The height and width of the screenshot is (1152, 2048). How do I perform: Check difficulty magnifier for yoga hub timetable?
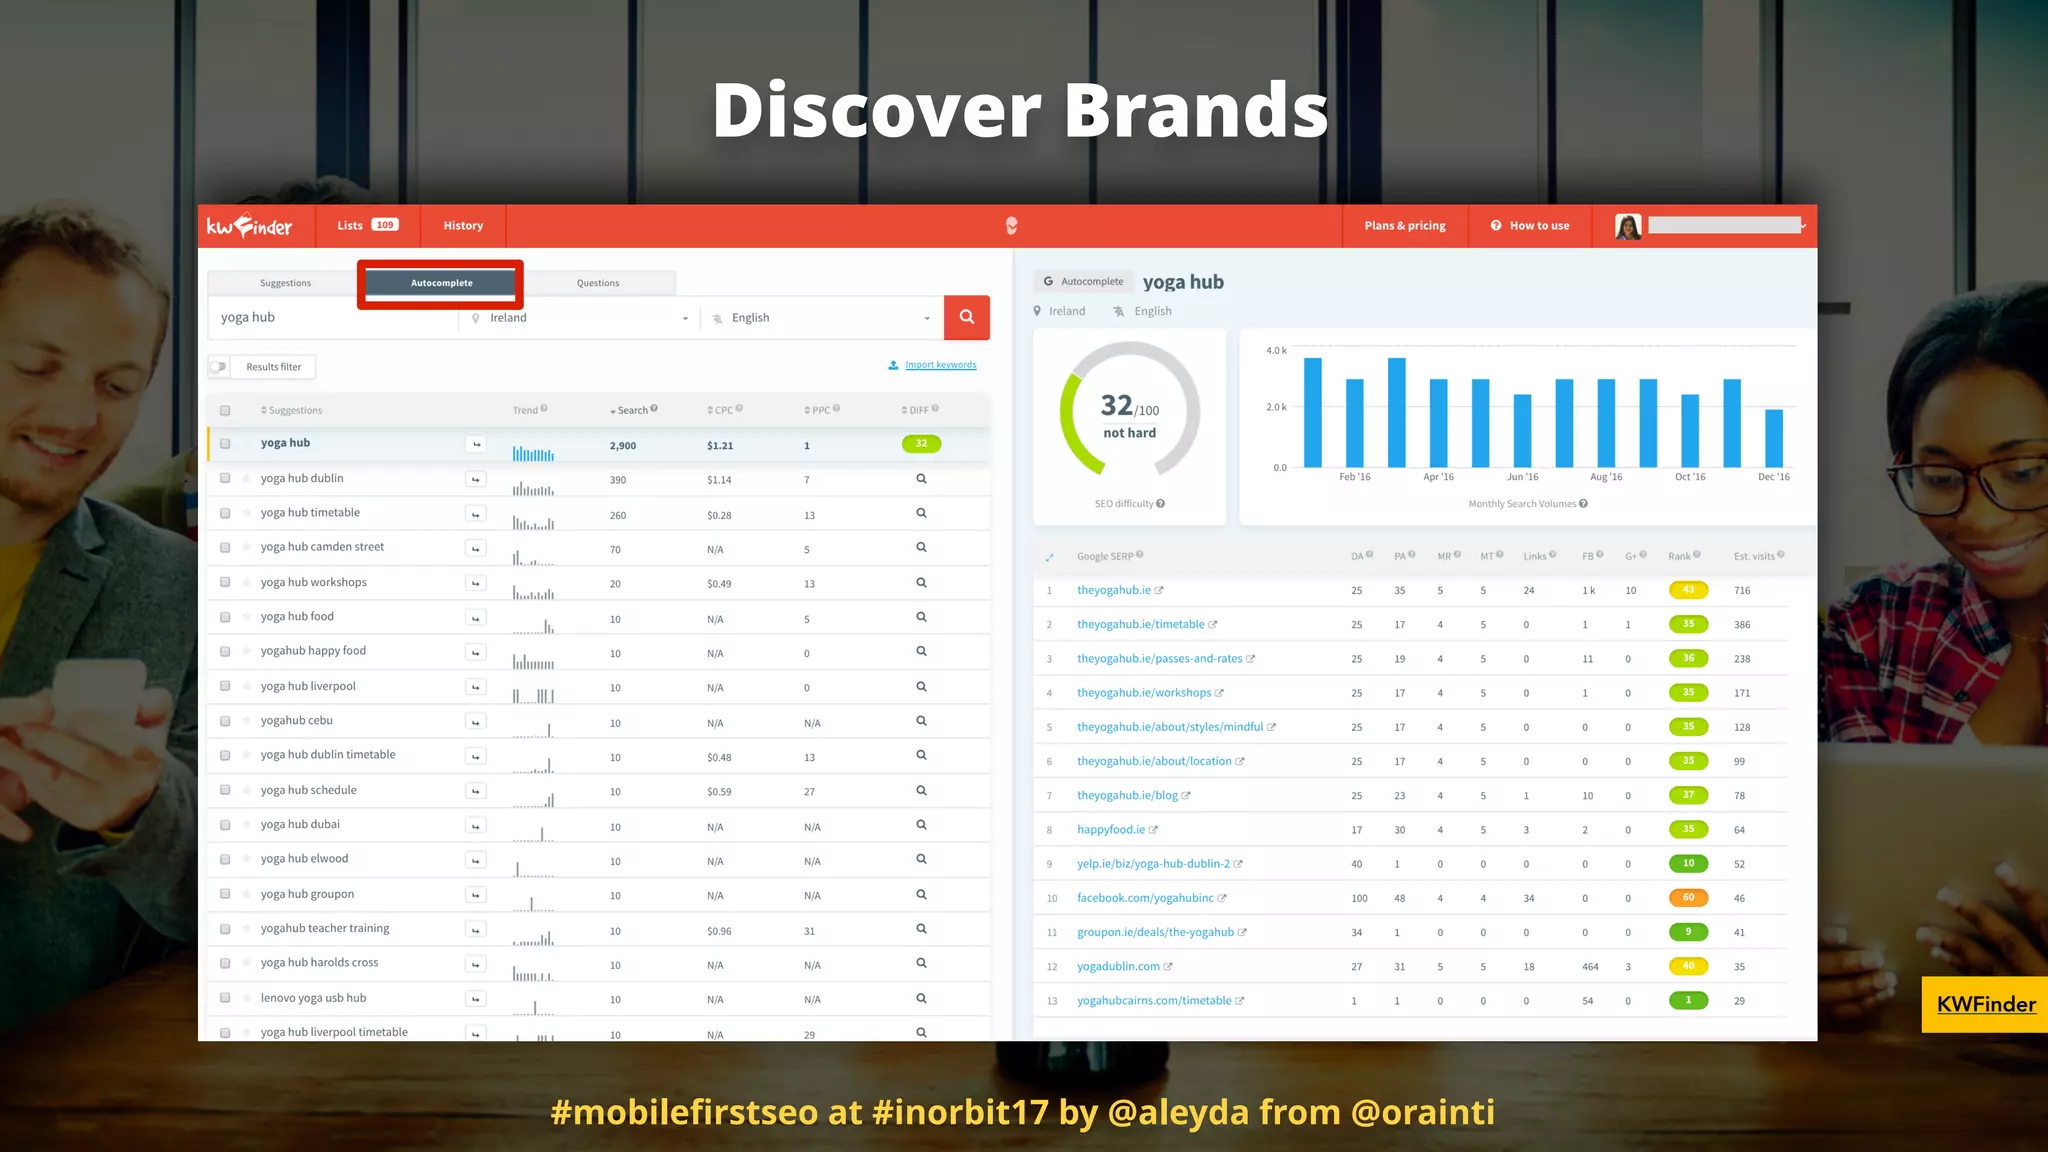coord(921,513)
